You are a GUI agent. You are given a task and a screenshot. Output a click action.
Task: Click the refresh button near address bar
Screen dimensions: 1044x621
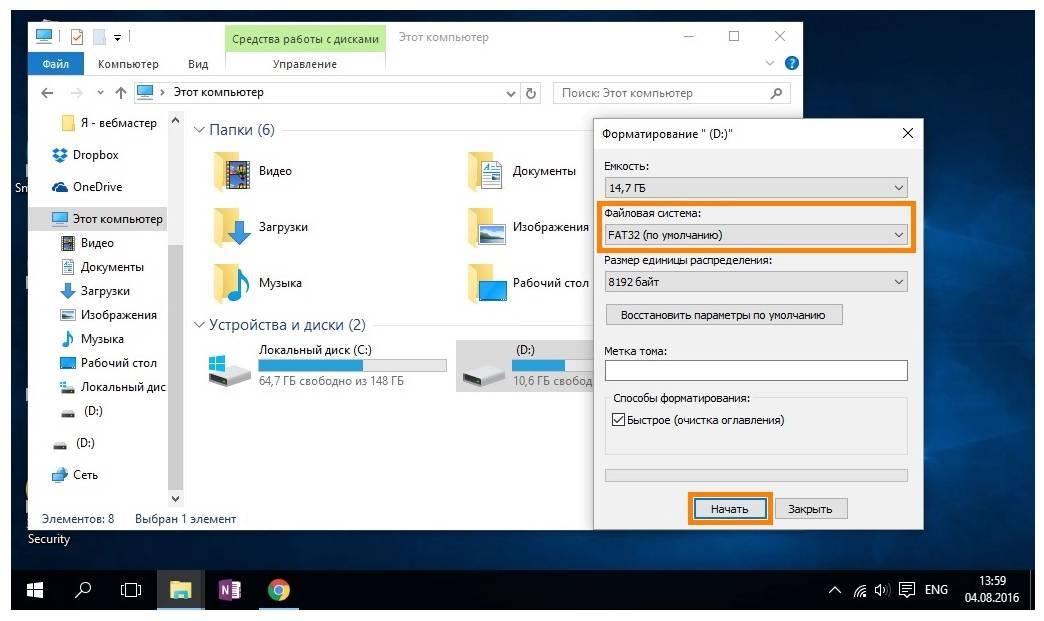tap(531, 93)
